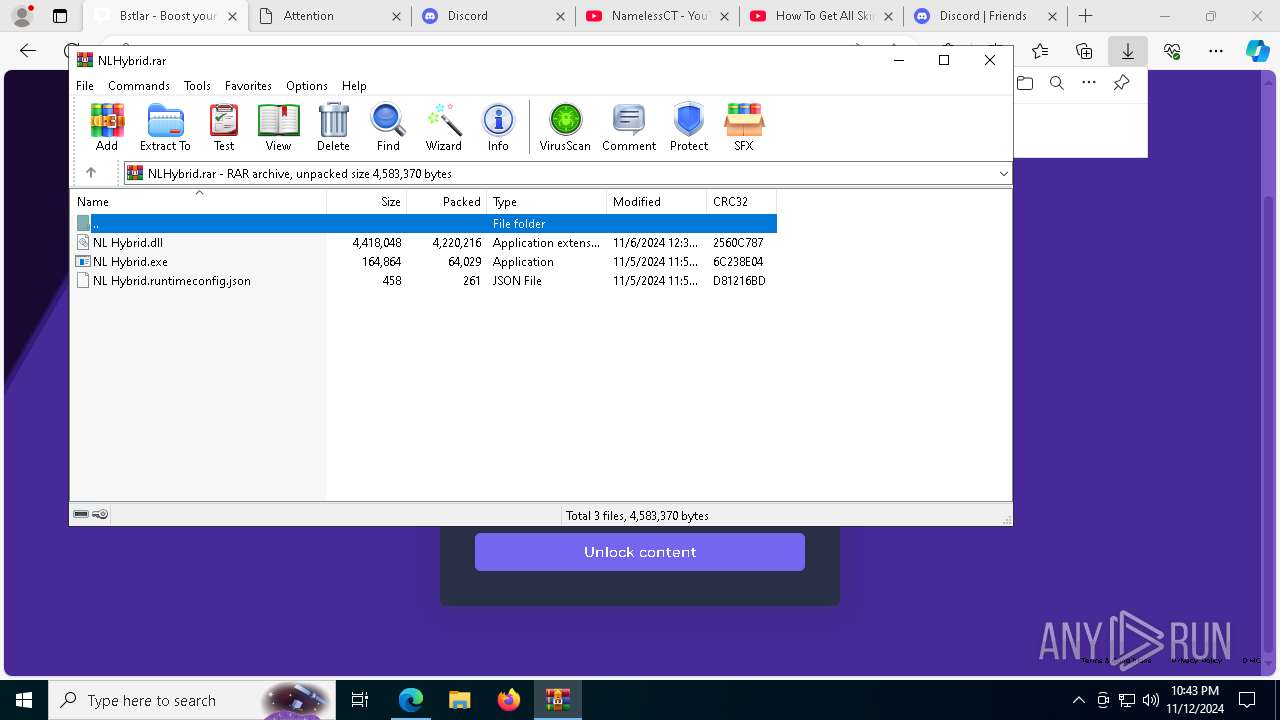Open the Find magnifier tool
This screenshot has height=720, width=1280.
[x=388, y=127]
